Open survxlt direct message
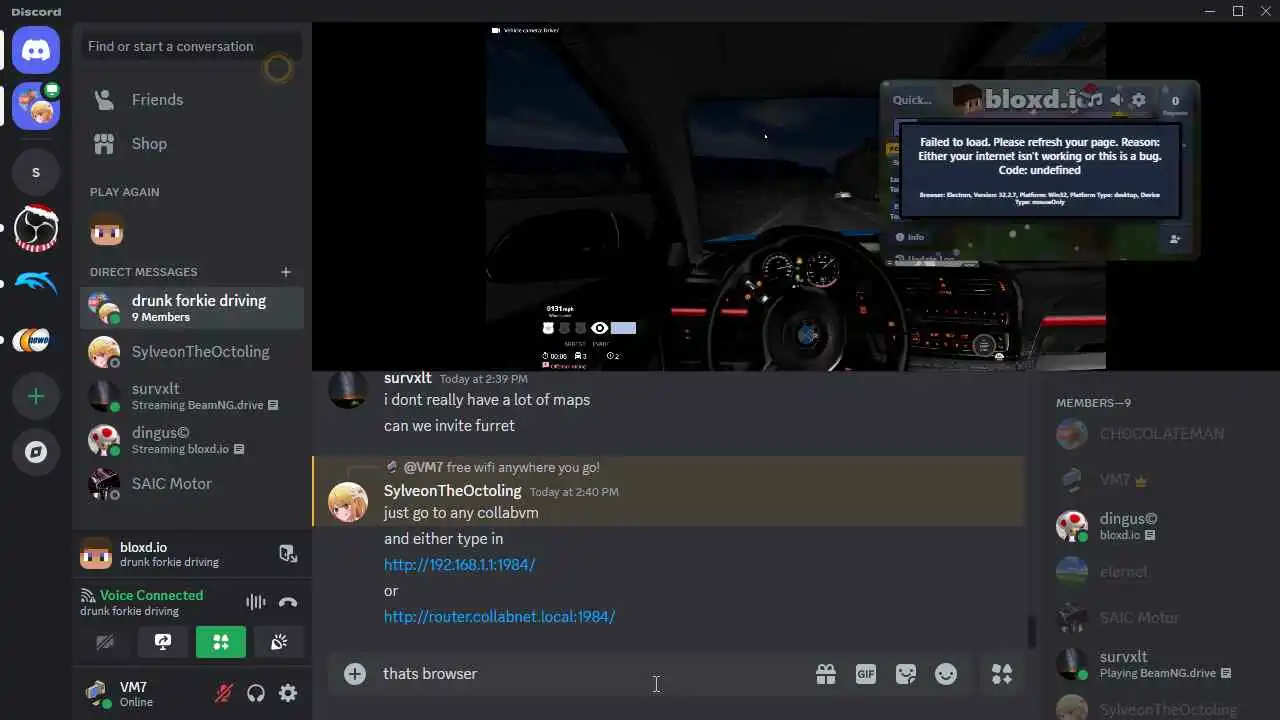The image size is (1280, 720). coord(192,396)
